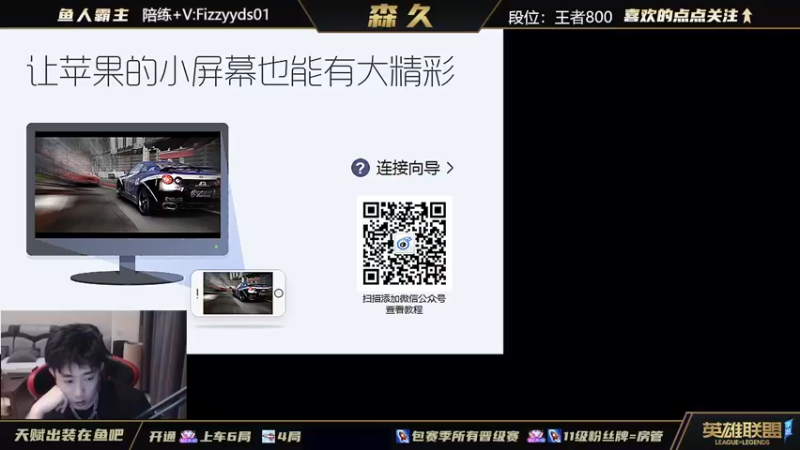Viewport: 800px width, 450px height.
Task: Click the 11级粉丝牌=房管 text
Action: 612,436
